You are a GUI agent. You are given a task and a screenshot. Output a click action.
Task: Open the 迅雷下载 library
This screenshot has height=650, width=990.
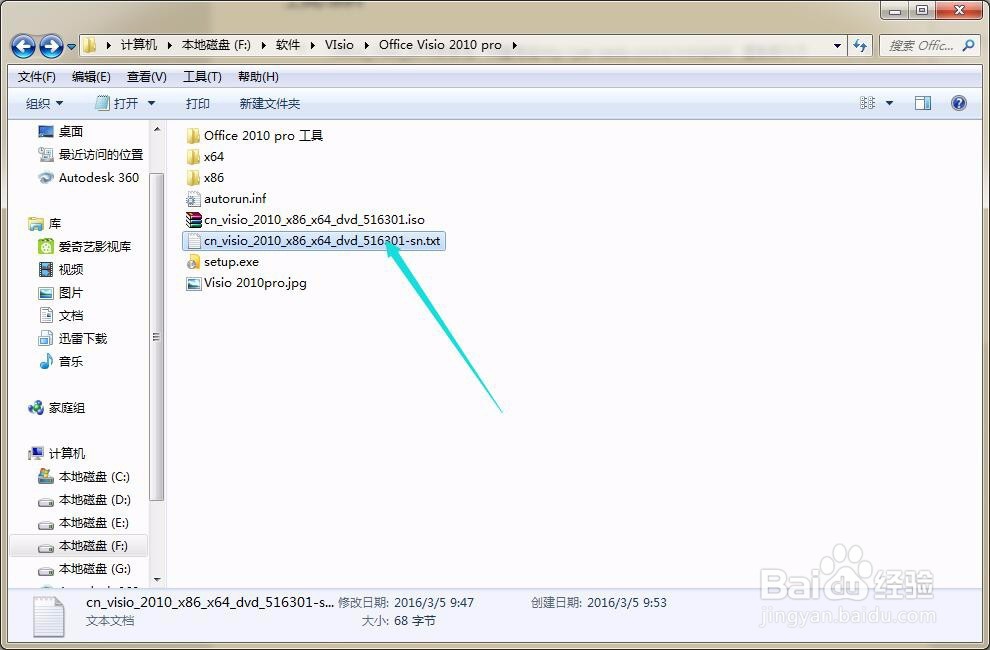(x=73, y=339)
